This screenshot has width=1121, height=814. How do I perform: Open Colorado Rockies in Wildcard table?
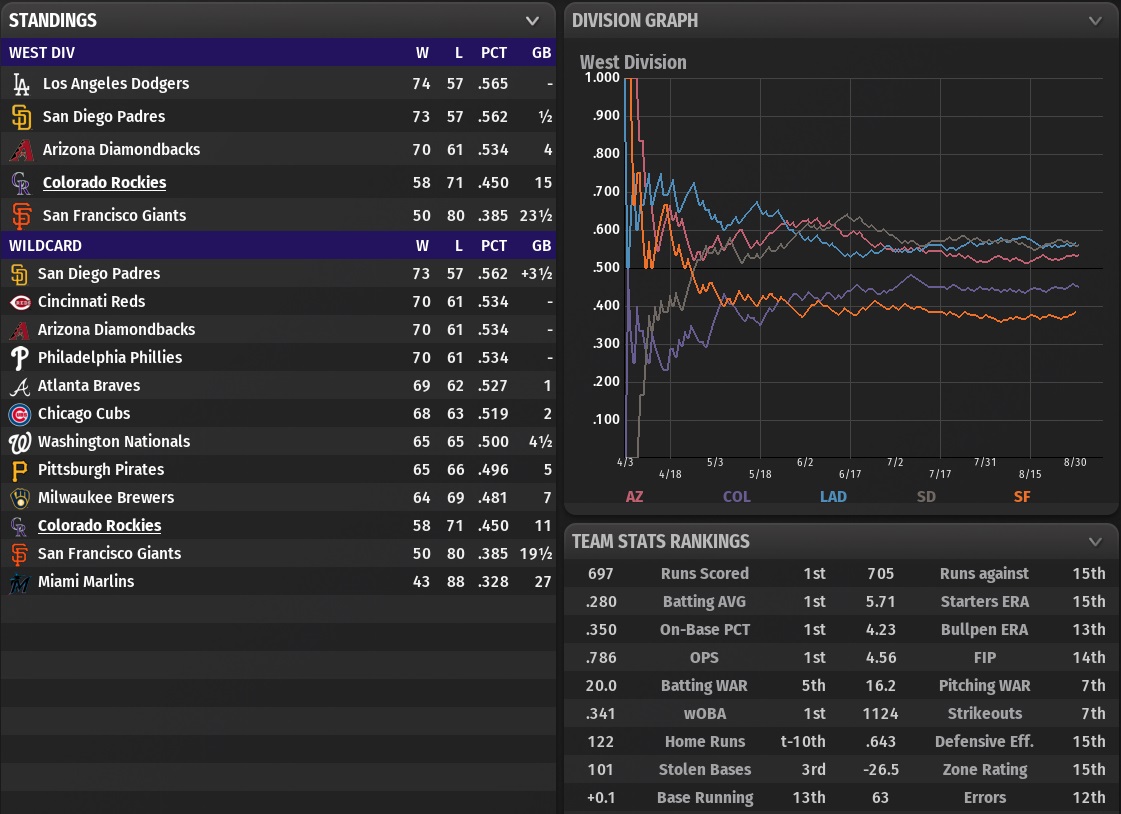(x=99, y=525)
